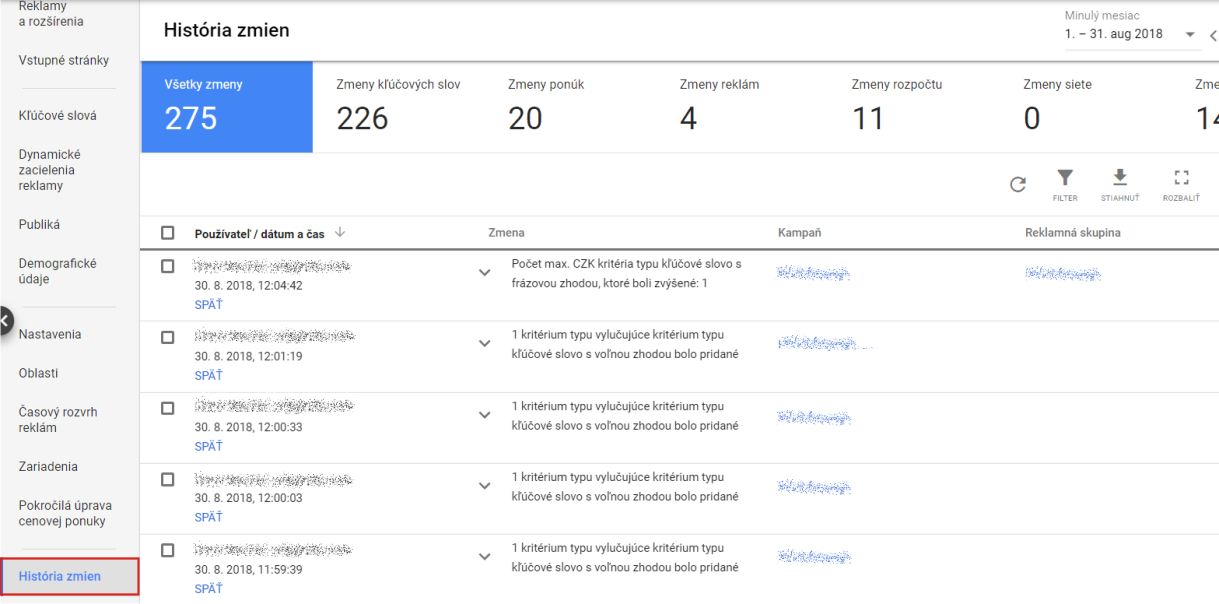Click the Reklamná skupina column header
This screenshot has height=604, width=1219.
tap(1073, 233)
